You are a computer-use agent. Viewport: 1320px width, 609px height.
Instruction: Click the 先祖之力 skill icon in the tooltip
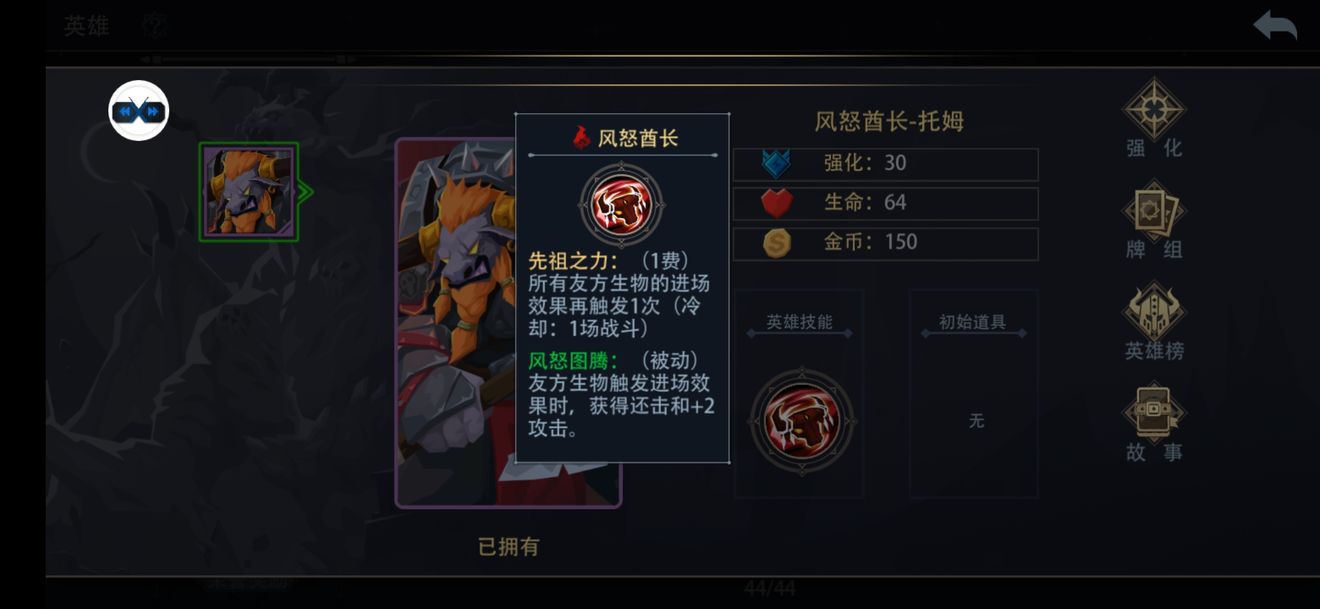click(x=622, y=205)
